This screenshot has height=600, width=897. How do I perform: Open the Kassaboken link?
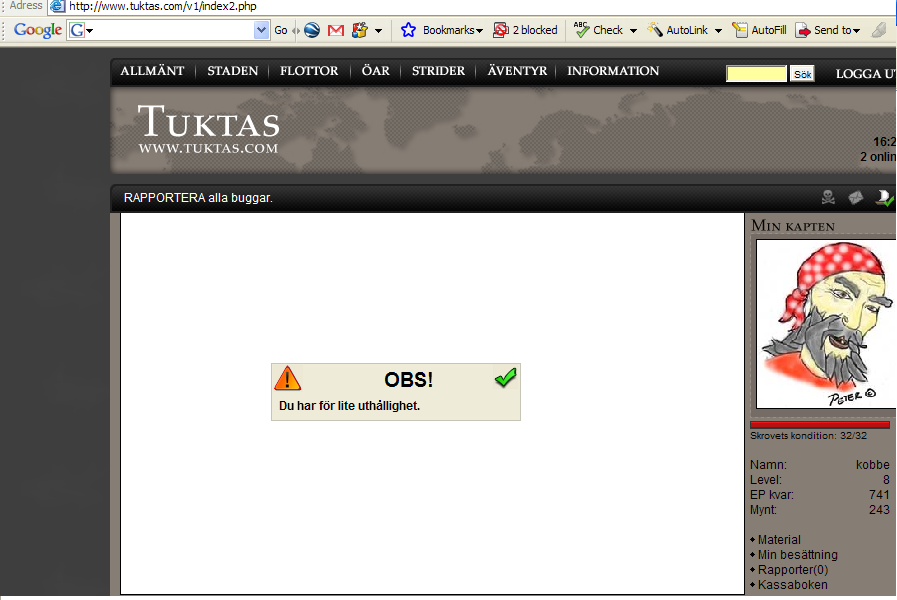coord(792,585)
